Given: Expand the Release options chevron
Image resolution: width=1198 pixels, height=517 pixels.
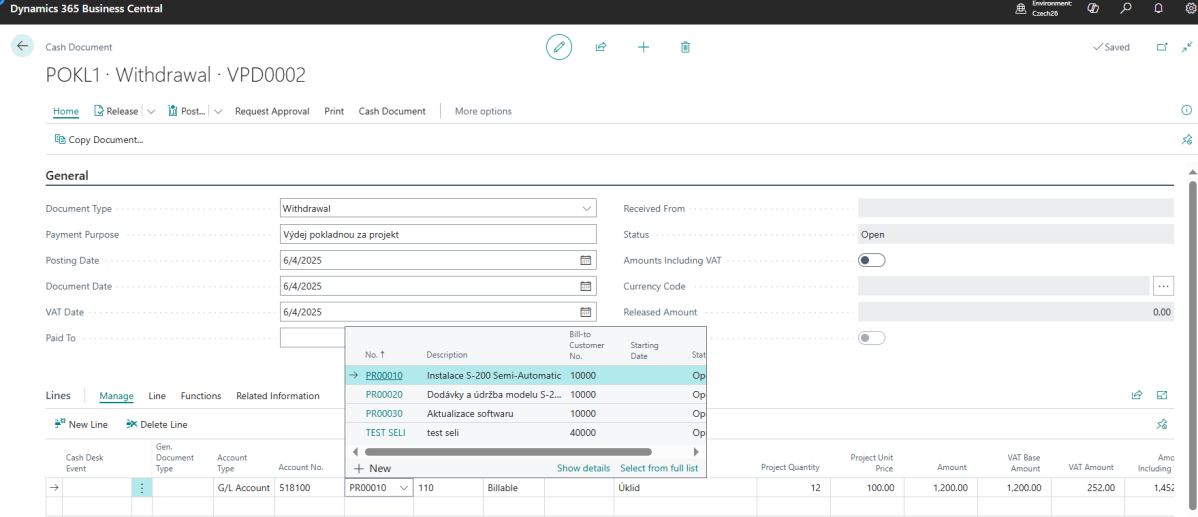Looking at the screenshot, I should pos(151,111).
